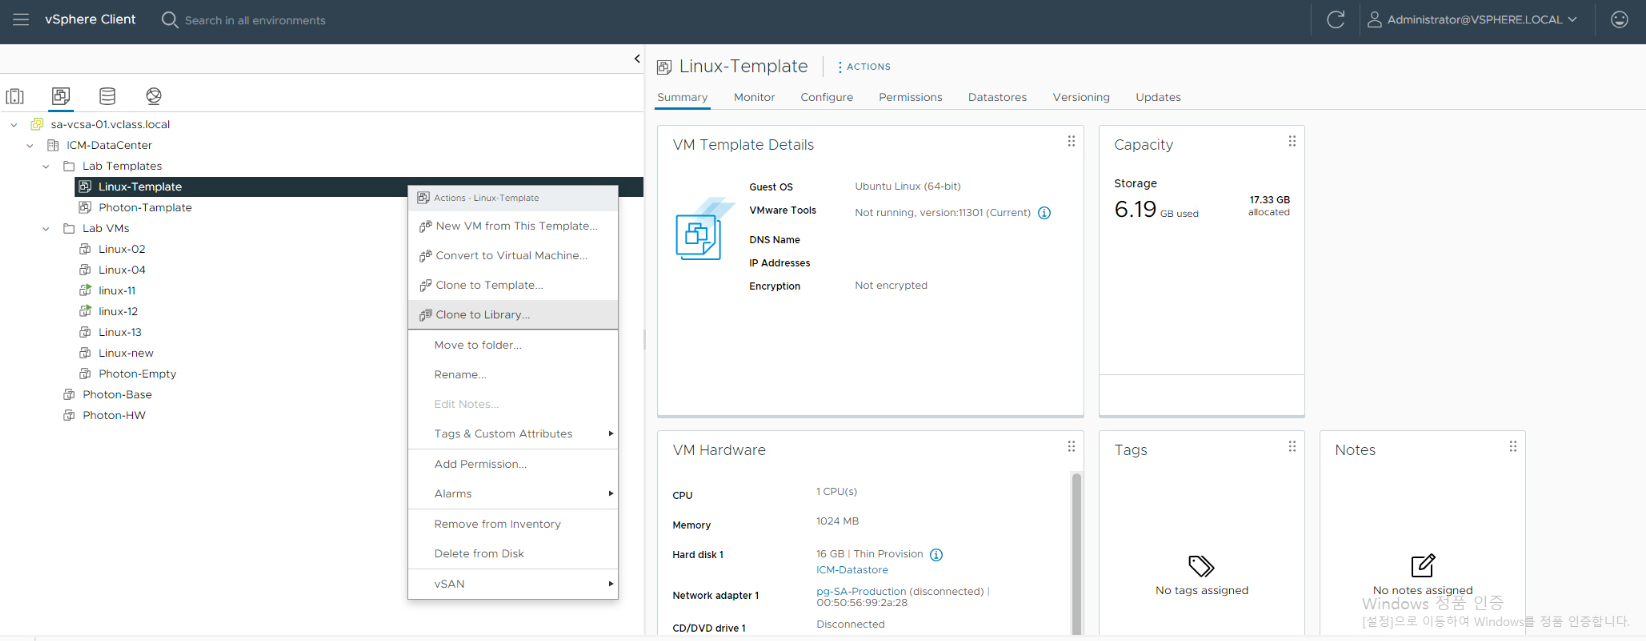Switch to the Configure tab
Viewport: 1646px width, 641px height.
click(826, 98)
